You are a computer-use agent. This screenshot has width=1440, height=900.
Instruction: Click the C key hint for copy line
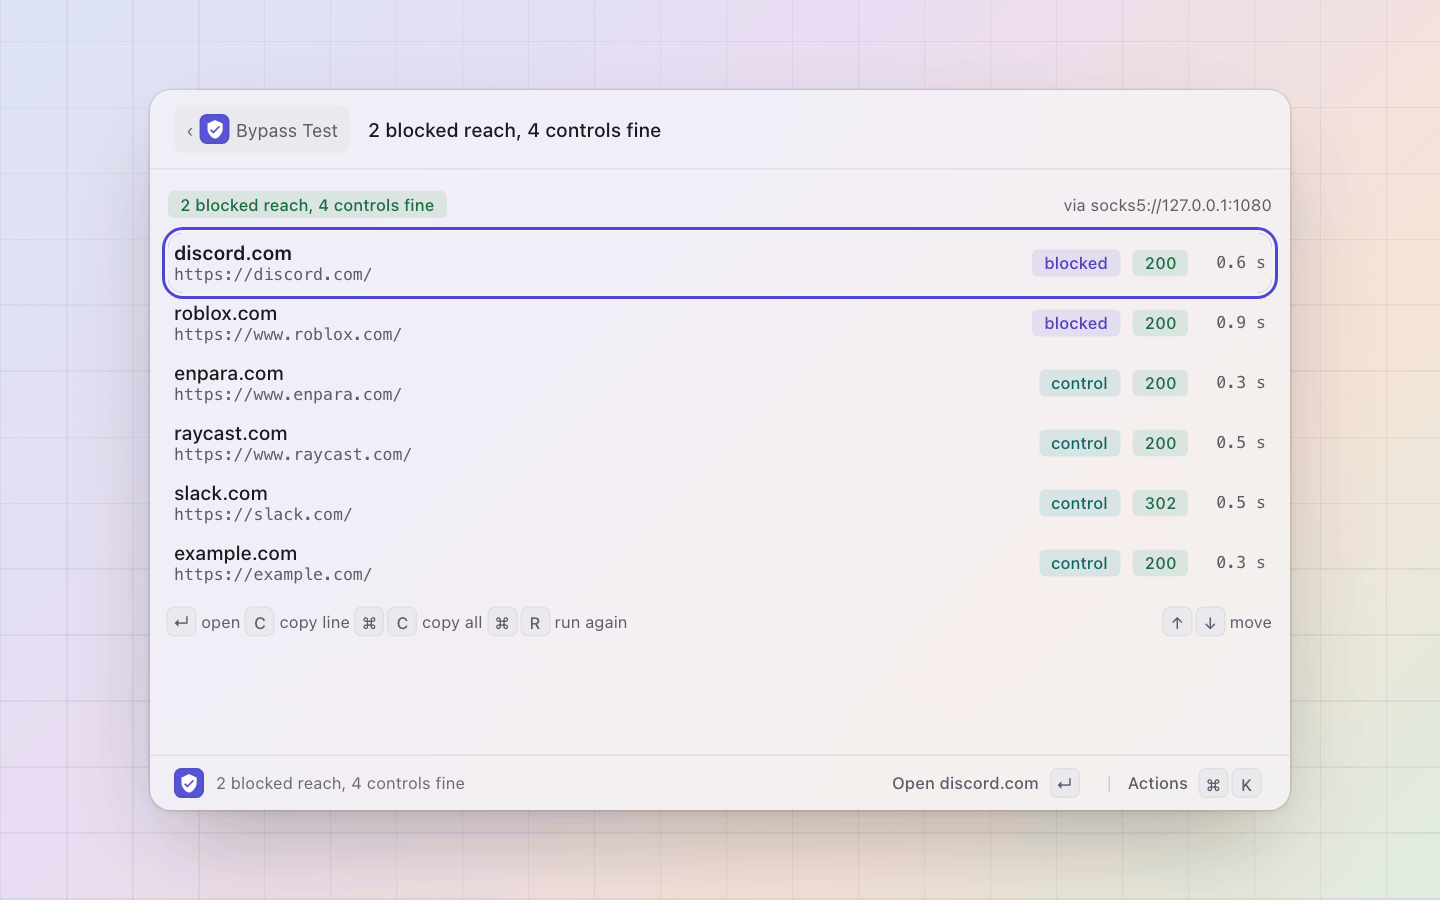coord(259,622)
